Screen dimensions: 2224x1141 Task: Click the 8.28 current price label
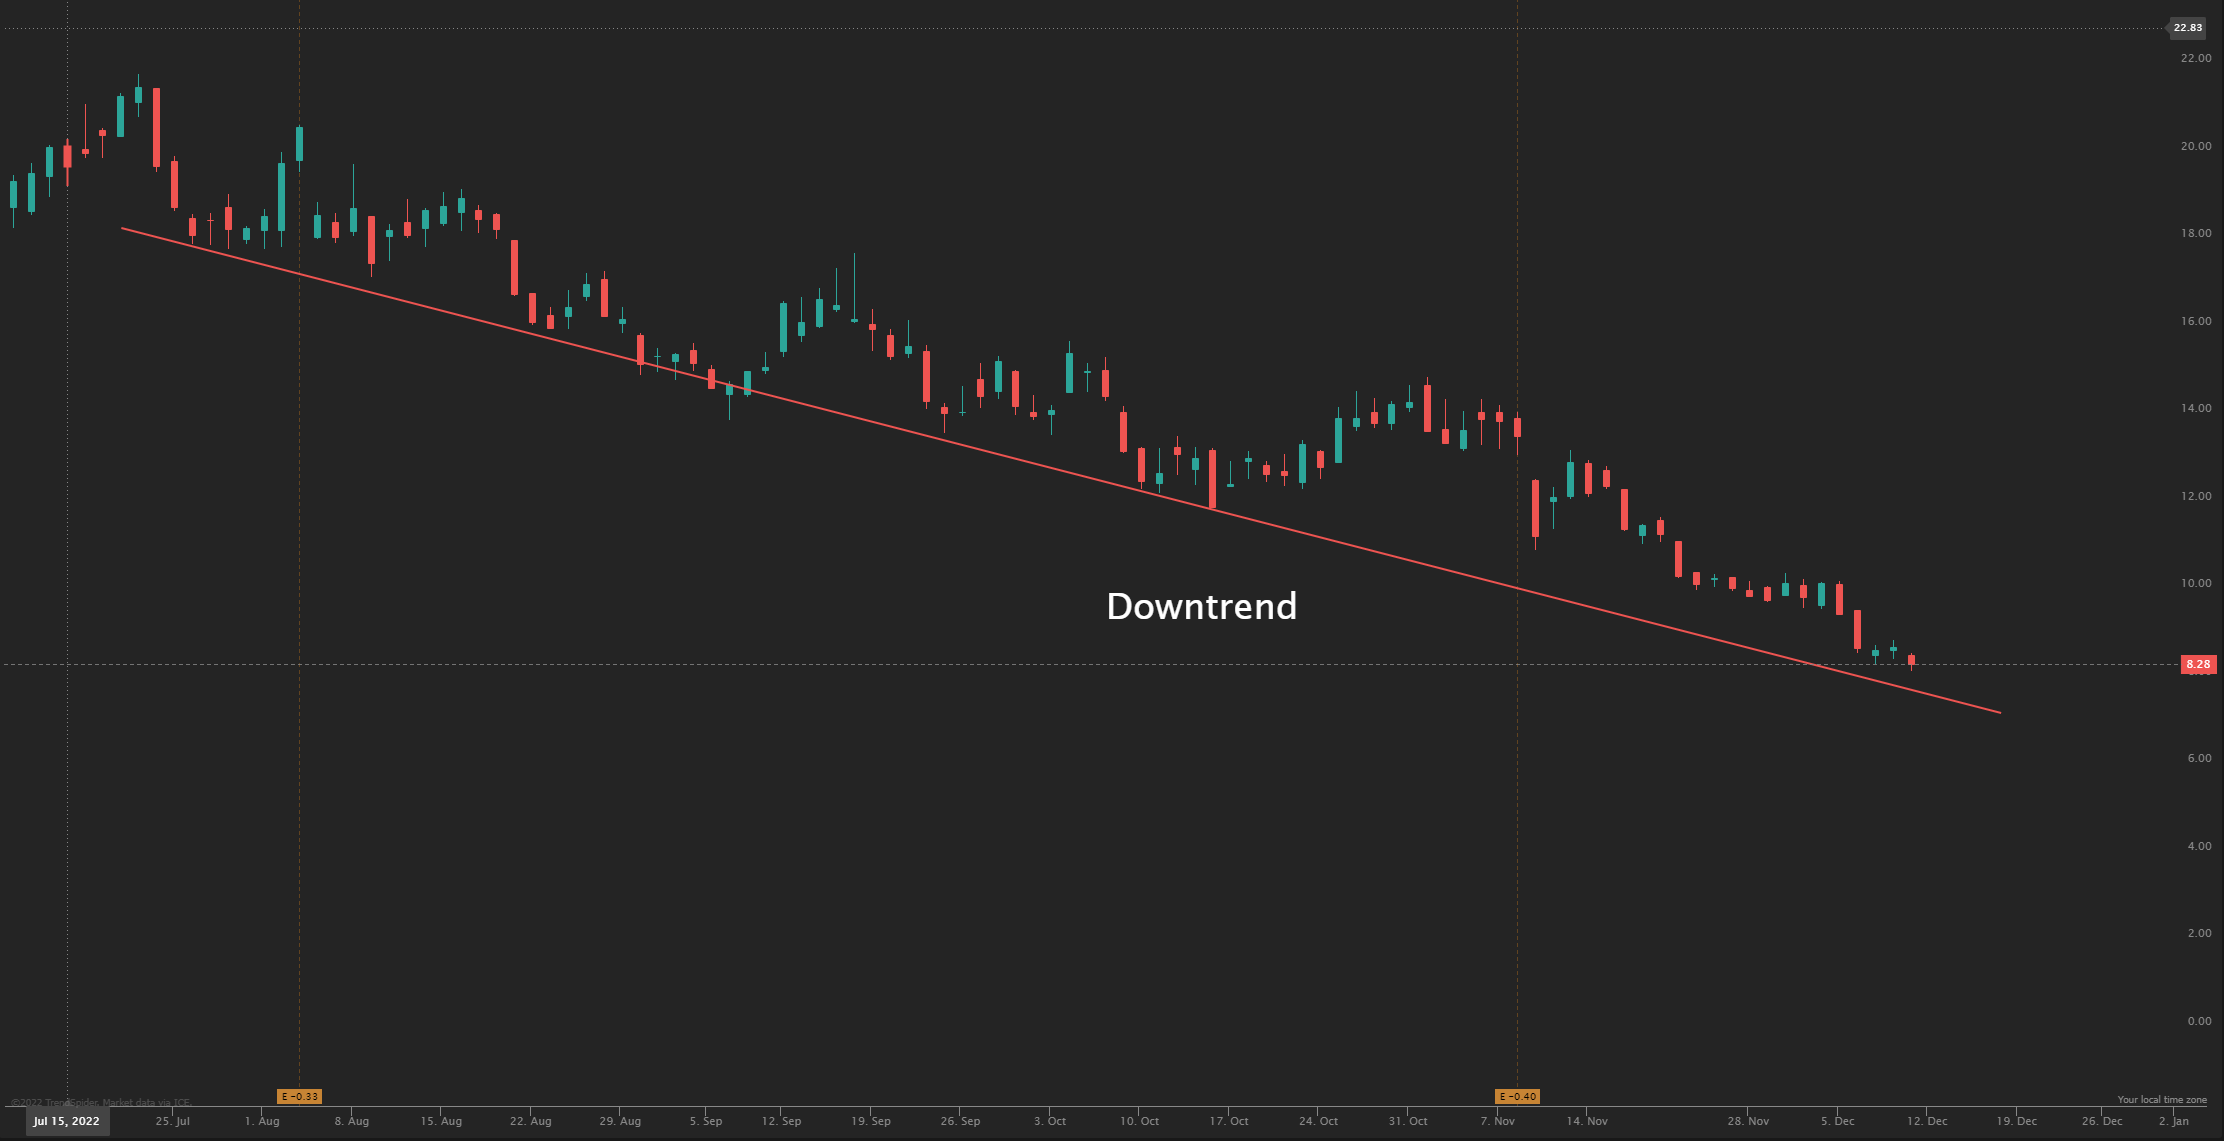pos(2198,664)
